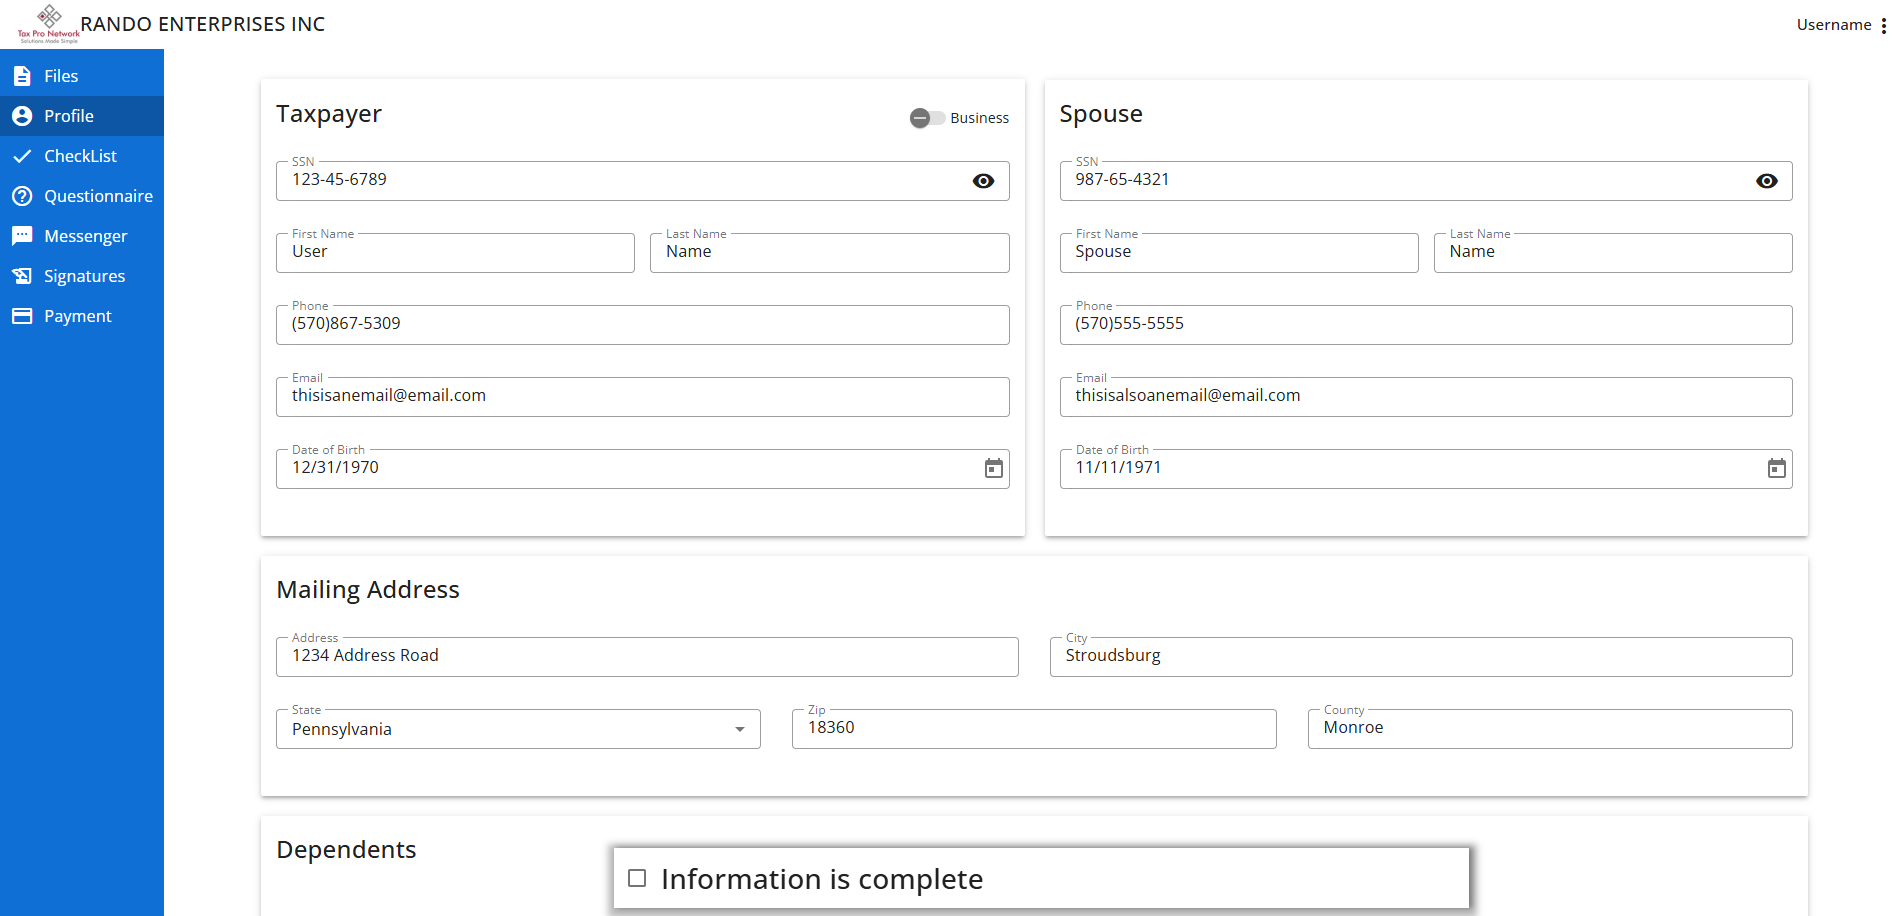The width and height of the screenshot is (1902, 916).
Task: Click the Signatures icon in sidebar
Action: [x=22, y=276]
